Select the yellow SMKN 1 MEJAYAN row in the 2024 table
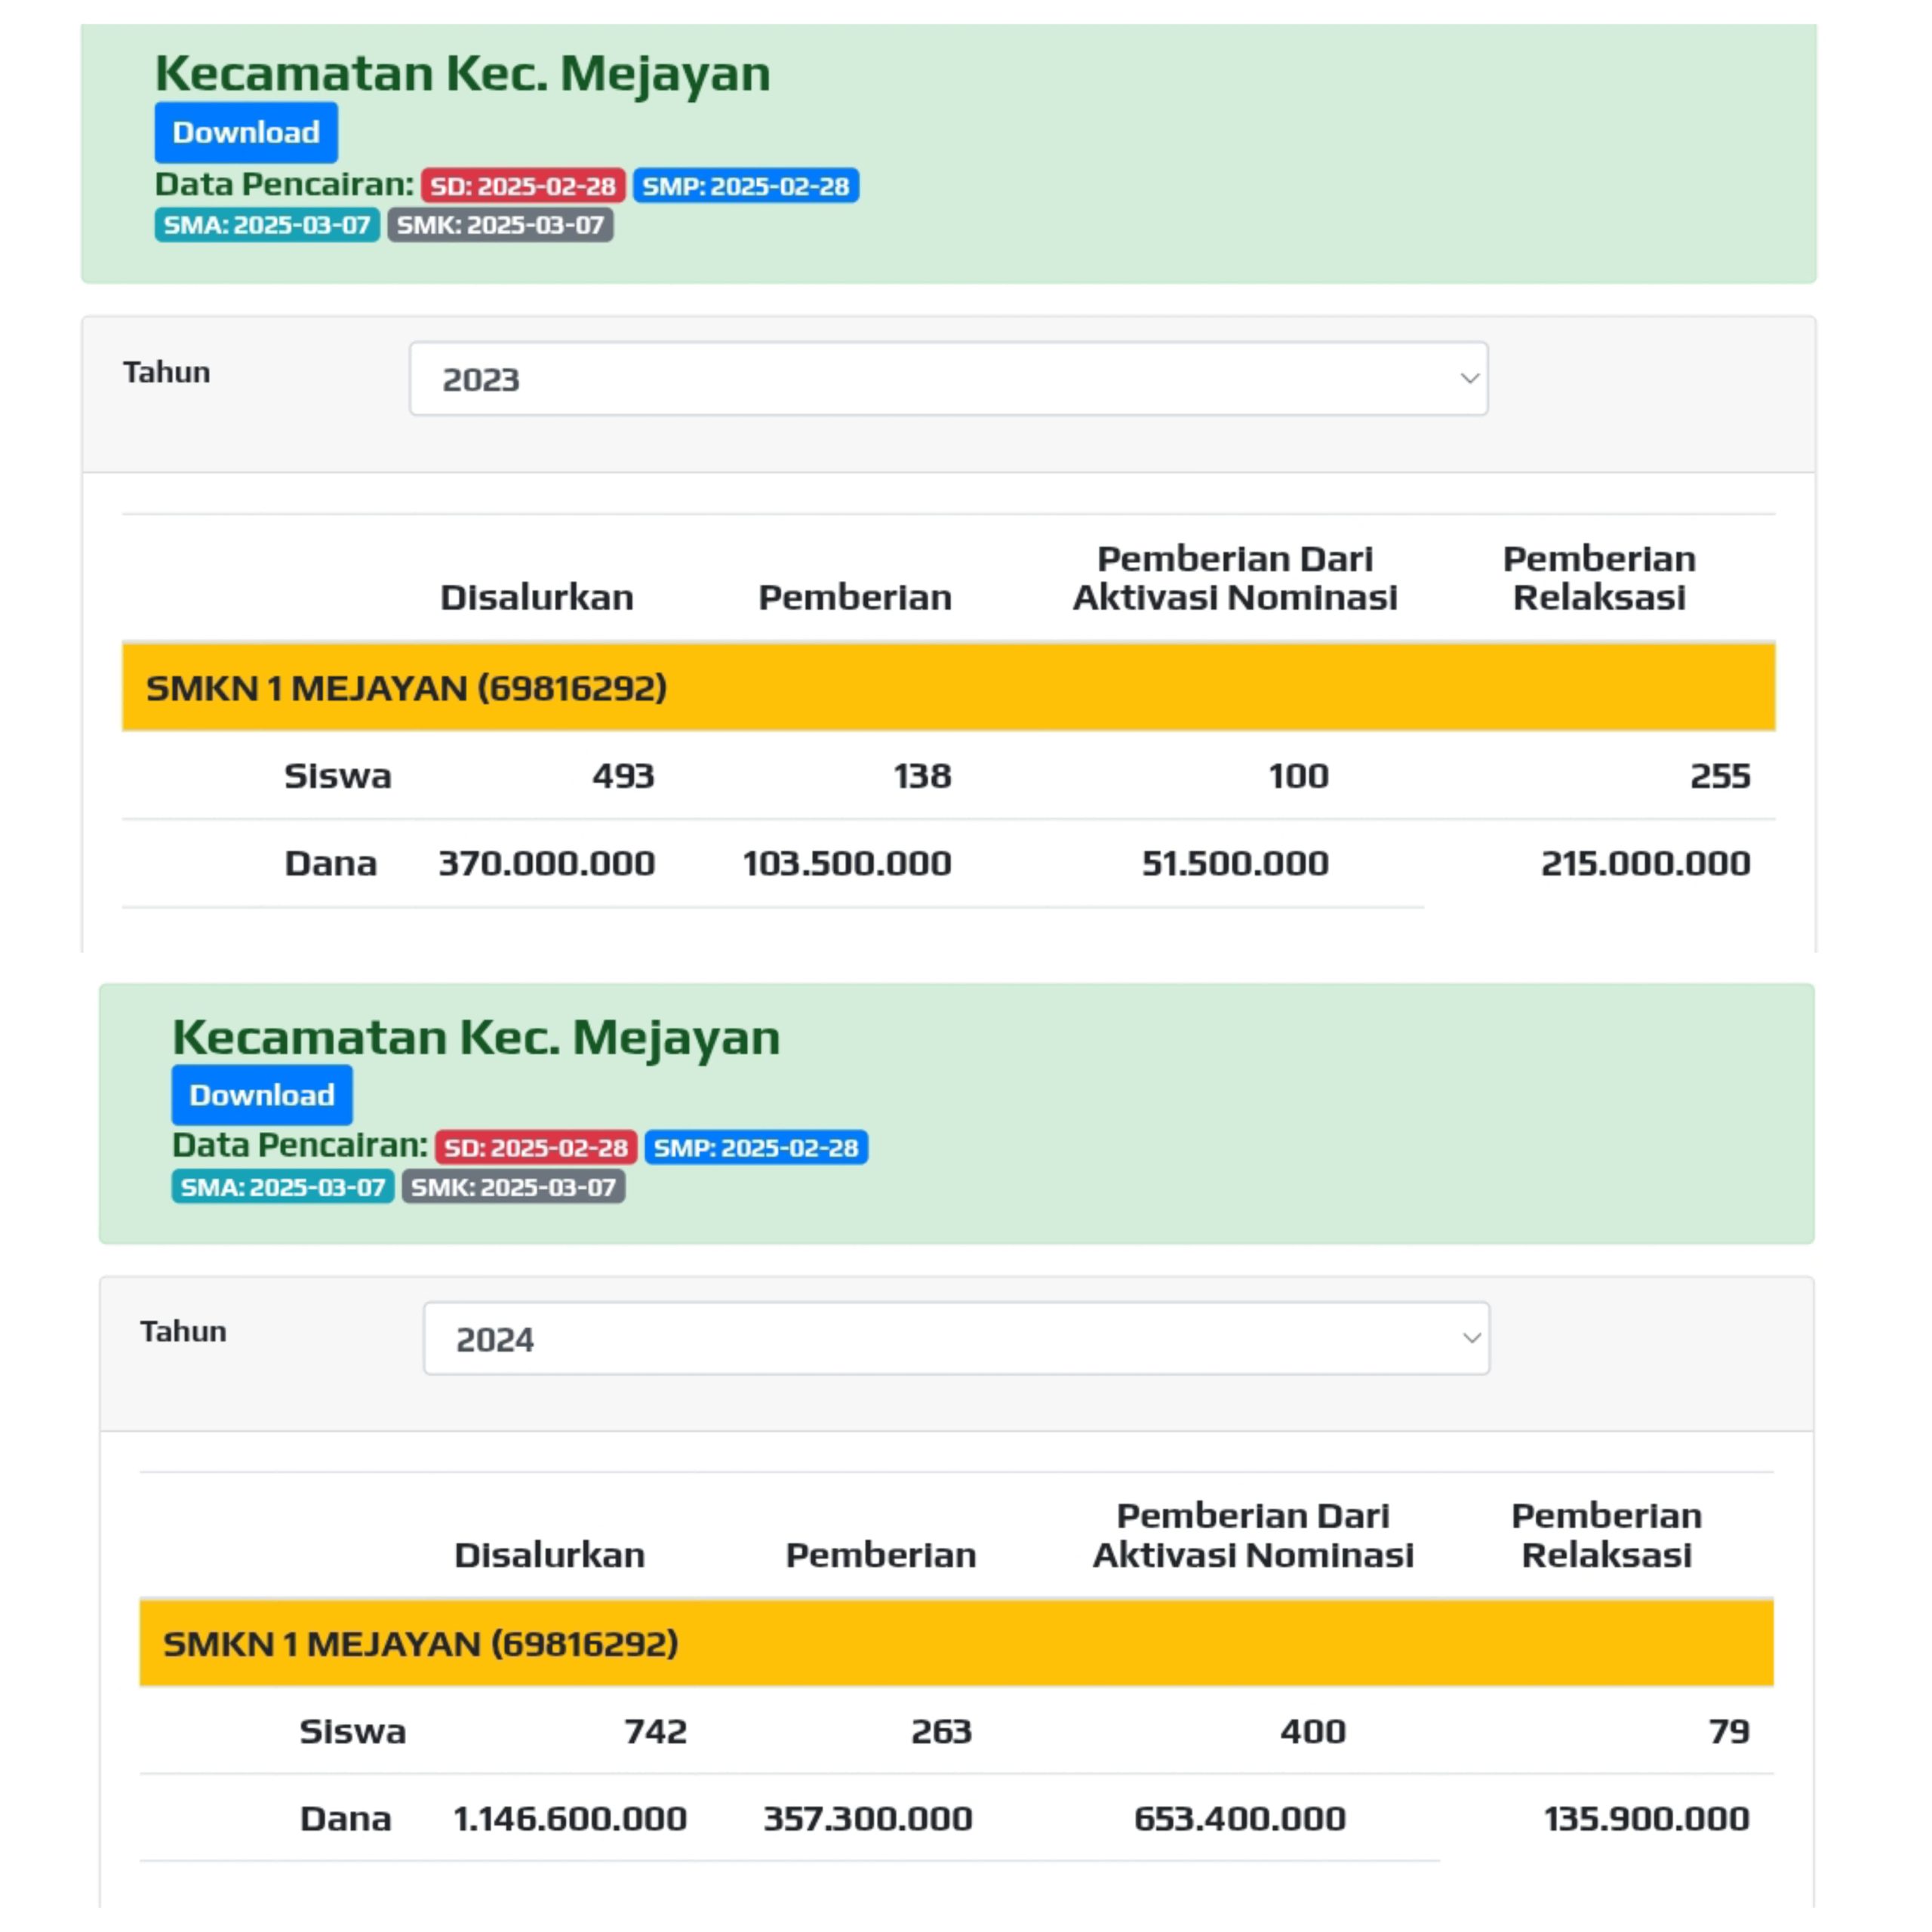This screenshot has width=1932, height=1932. point(956,1643)
